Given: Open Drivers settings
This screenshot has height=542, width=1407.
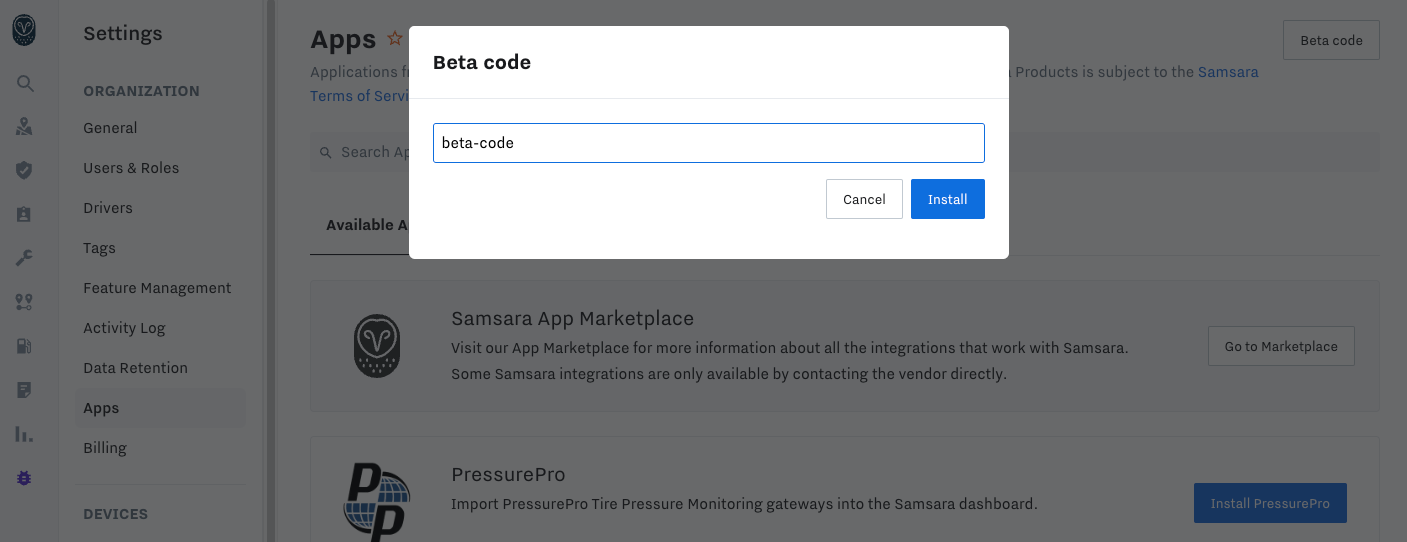Looking at the screenshot, I should [108, 208].
